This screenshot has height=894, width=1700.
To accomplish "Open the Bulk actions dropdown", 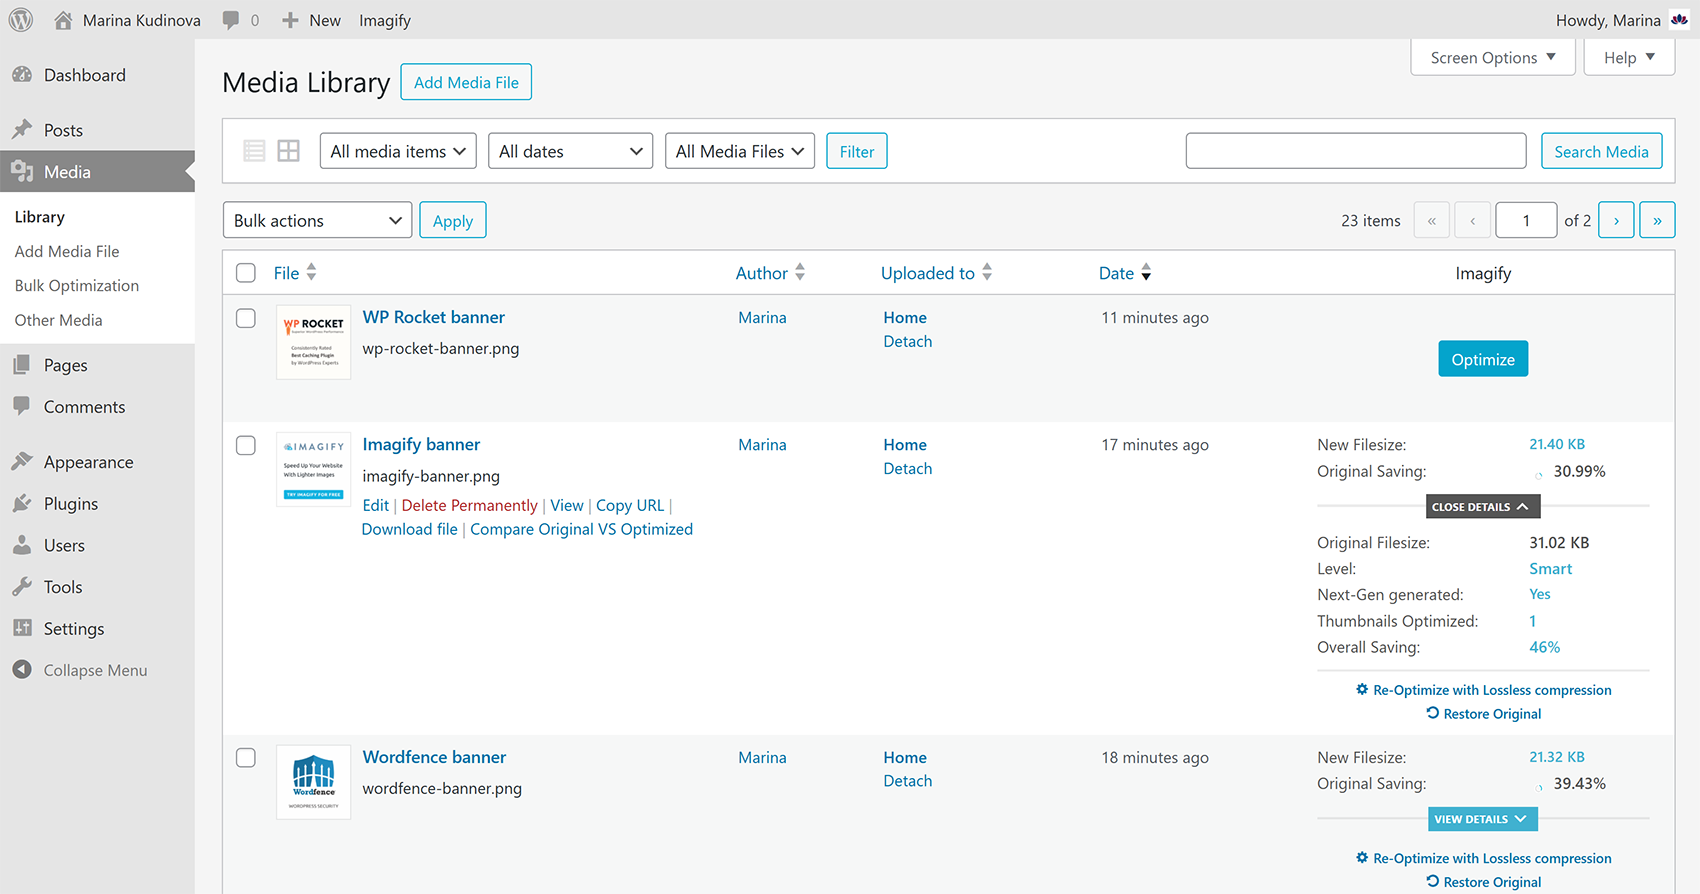I will [x=318, y=220].
